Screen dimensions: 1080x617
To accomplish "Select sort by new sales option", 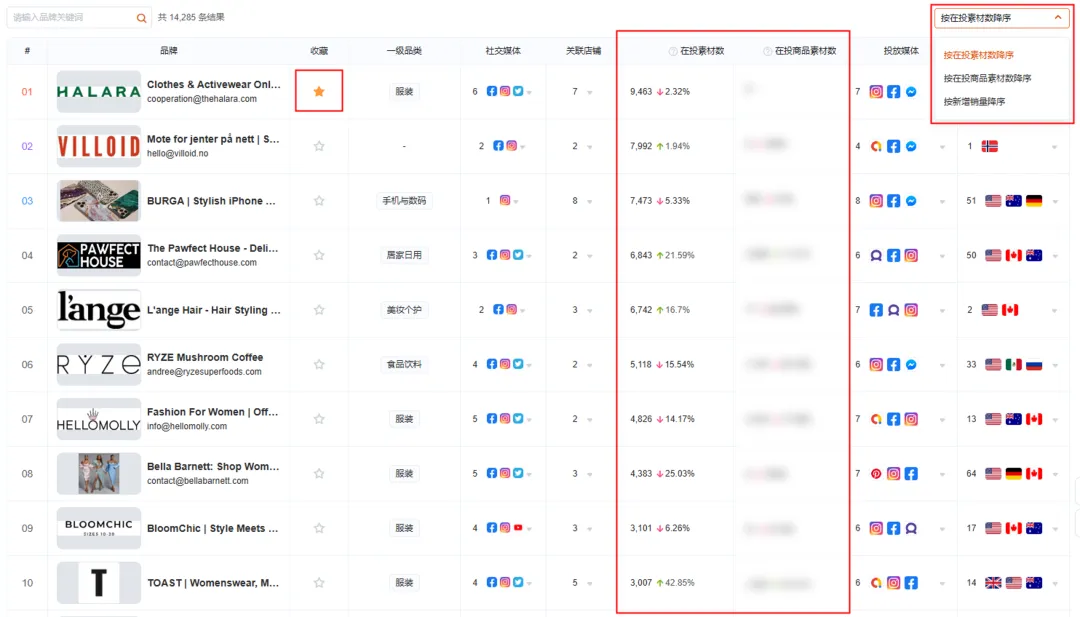I will click(x=974, y=101).
